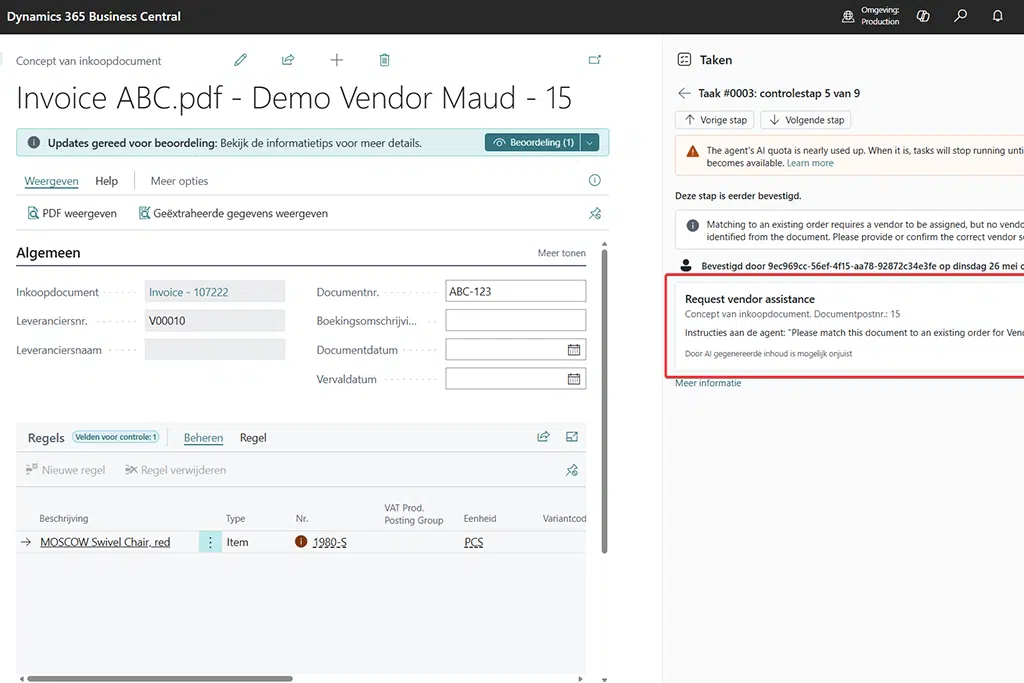Image resolution: width=1024 pixels, height=683 pixels.
Task: Click the page vertical scrollbar
Action: 604,401
